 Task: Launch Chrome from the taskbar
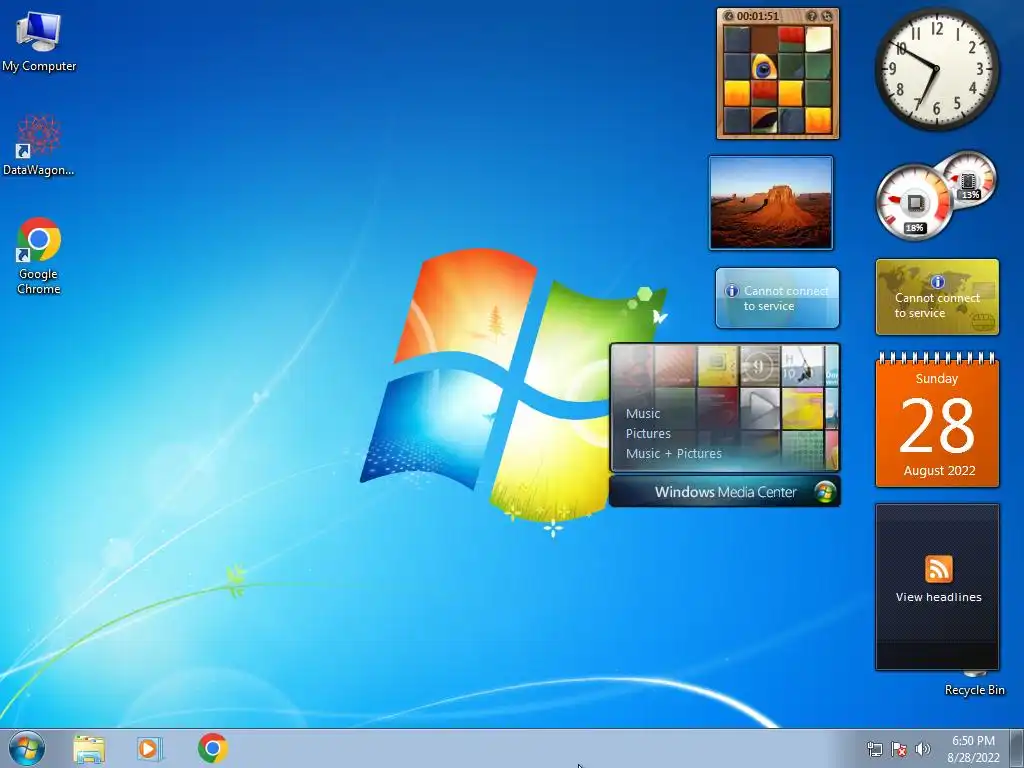(213, 748)
